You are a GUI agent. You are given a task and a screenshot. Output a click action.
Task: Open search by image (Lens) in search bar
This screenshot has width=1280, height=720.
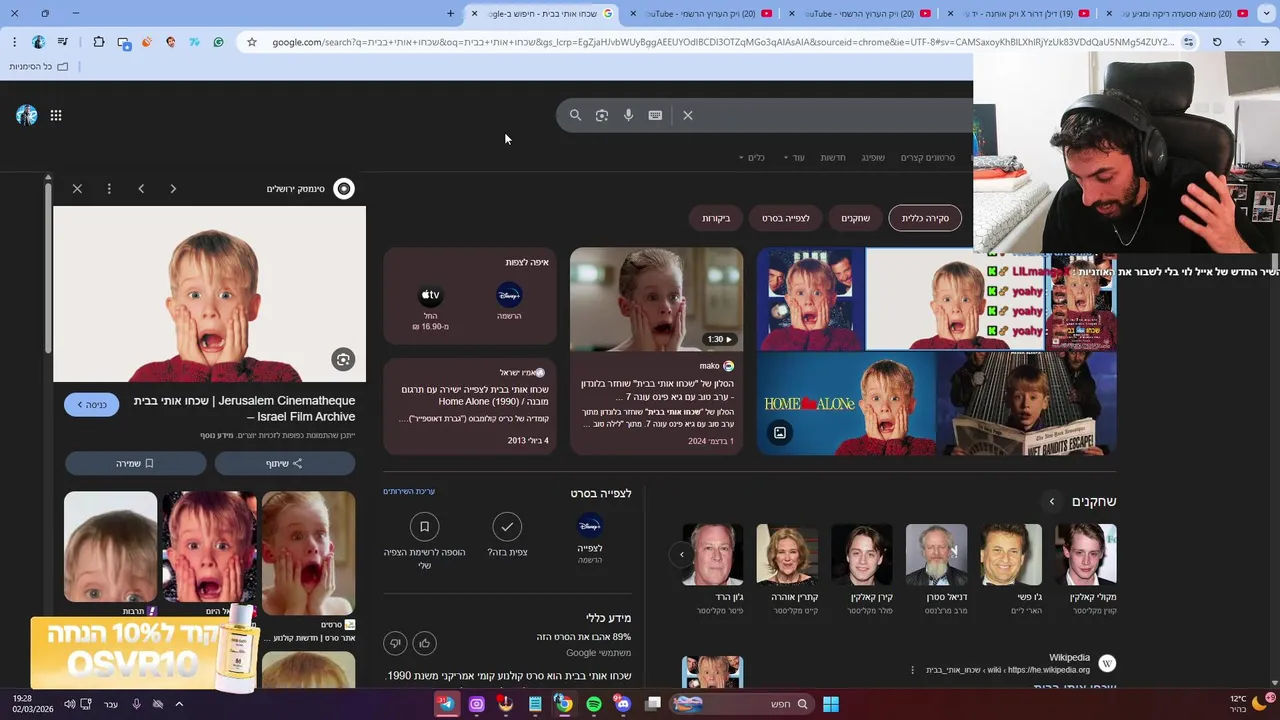602,115
